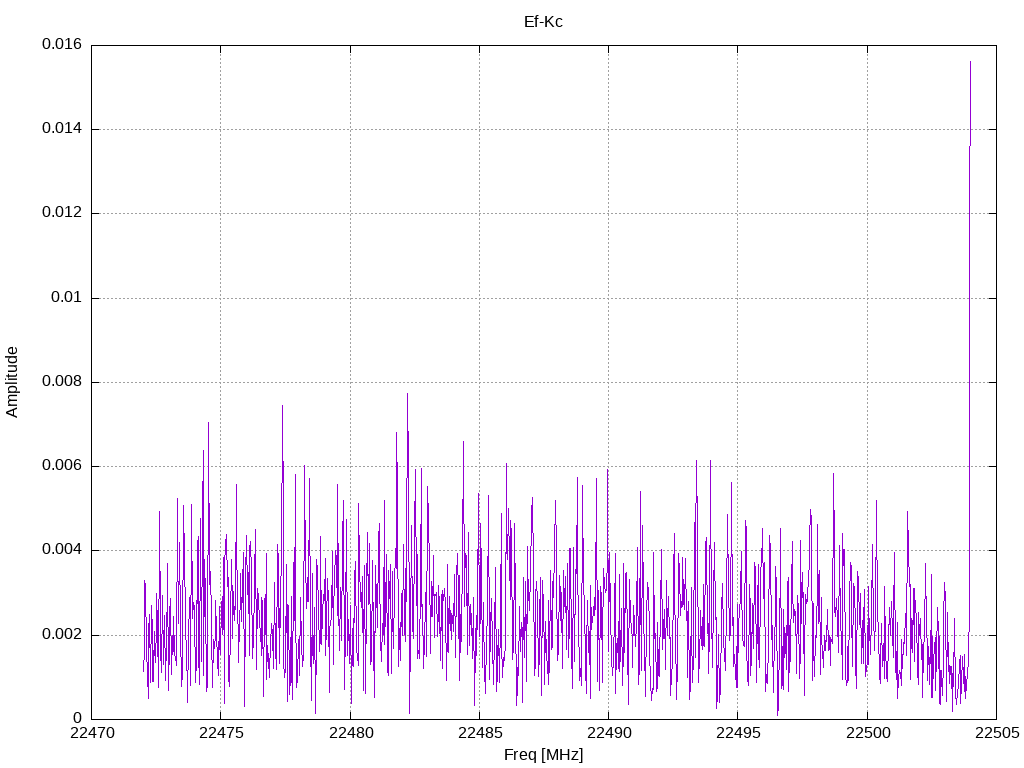Click the 22490 x-axis tick label
Image resolution: width=1024 pixels, height=768 pixels.
click(608, 733)
